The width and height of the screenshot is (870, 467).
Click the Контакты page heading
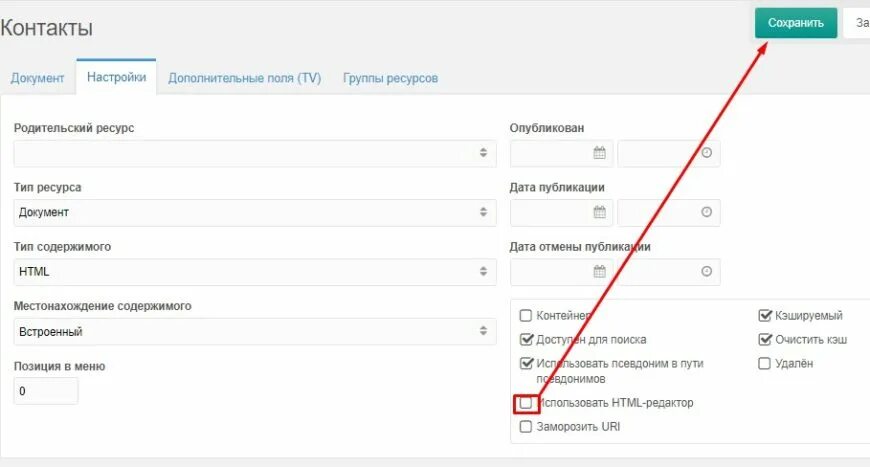47,28
